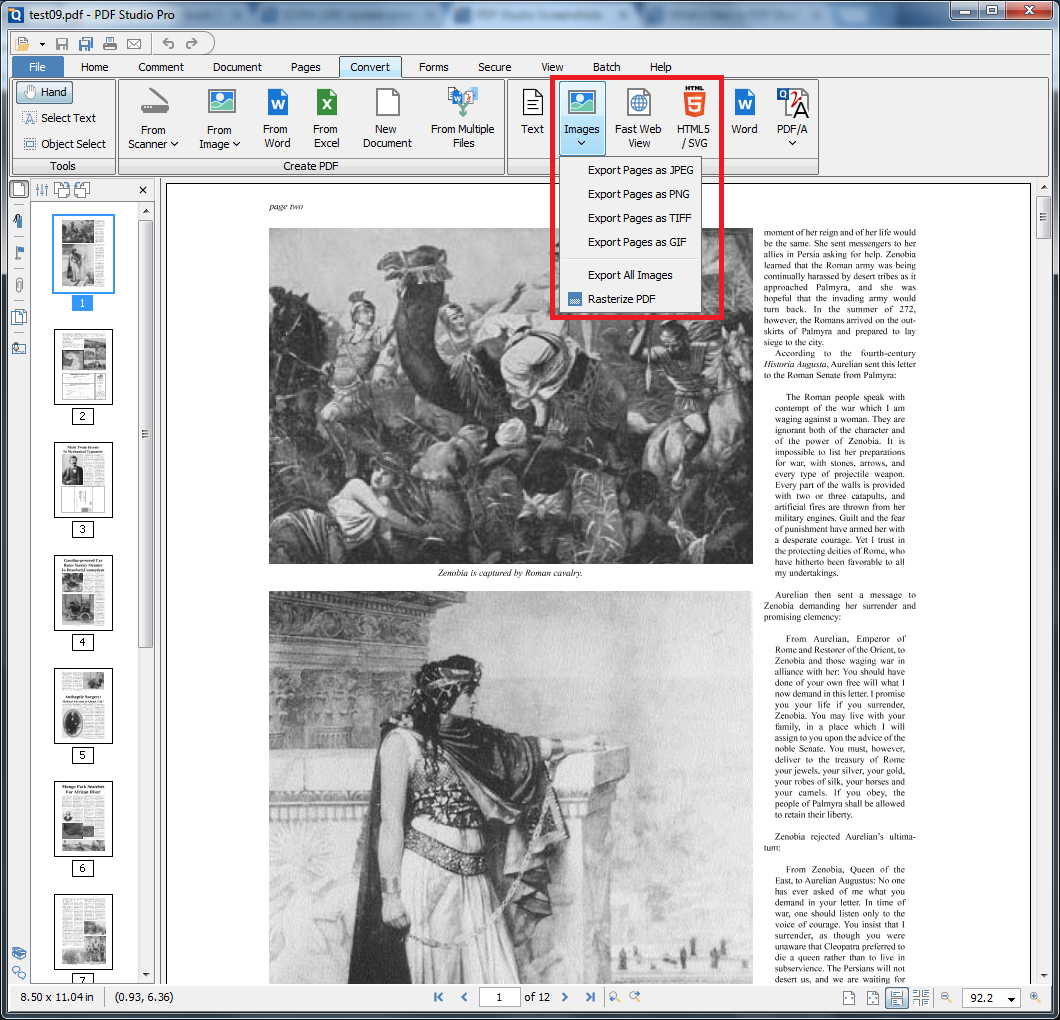Open the Pages thumbnail pane icon
1060x1020 pixels.
pos(20,190)
